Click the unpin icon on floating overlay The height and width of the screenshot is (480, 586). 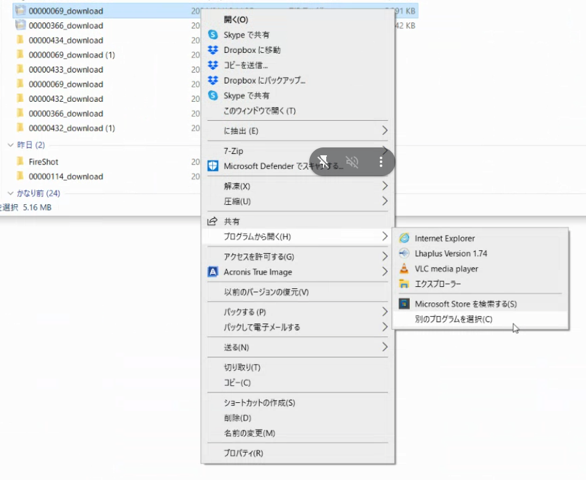pyautogui.click(x=323, y=161)
